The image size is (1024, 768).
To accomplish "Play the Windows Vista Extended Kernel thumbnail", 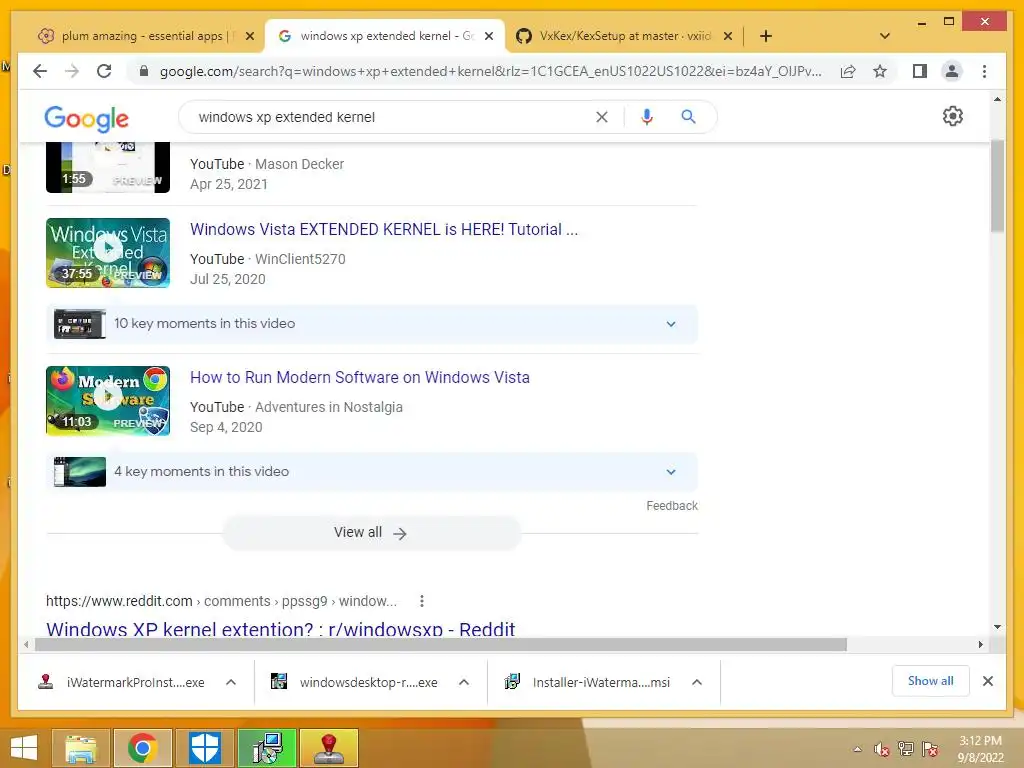I will pos(108,253).
